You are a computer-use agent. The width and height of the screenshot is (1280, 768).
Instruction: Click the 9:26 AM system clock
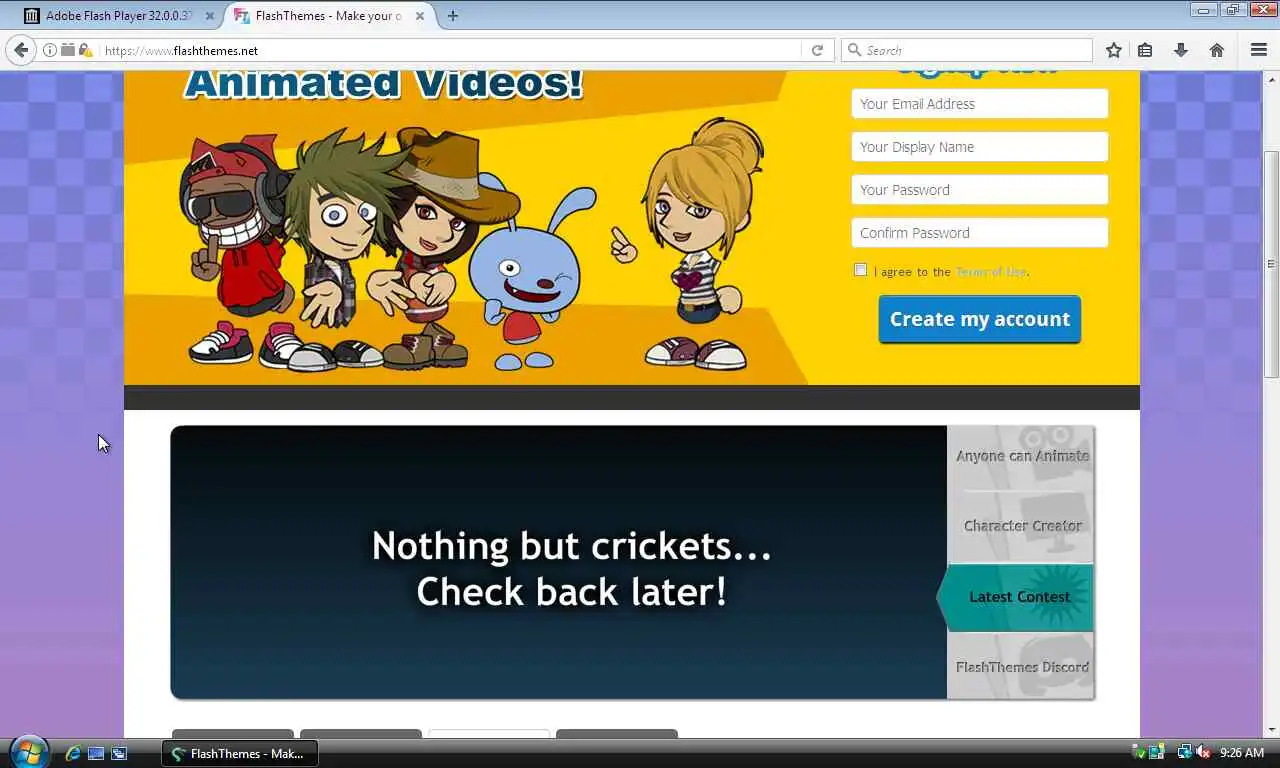1242,753
